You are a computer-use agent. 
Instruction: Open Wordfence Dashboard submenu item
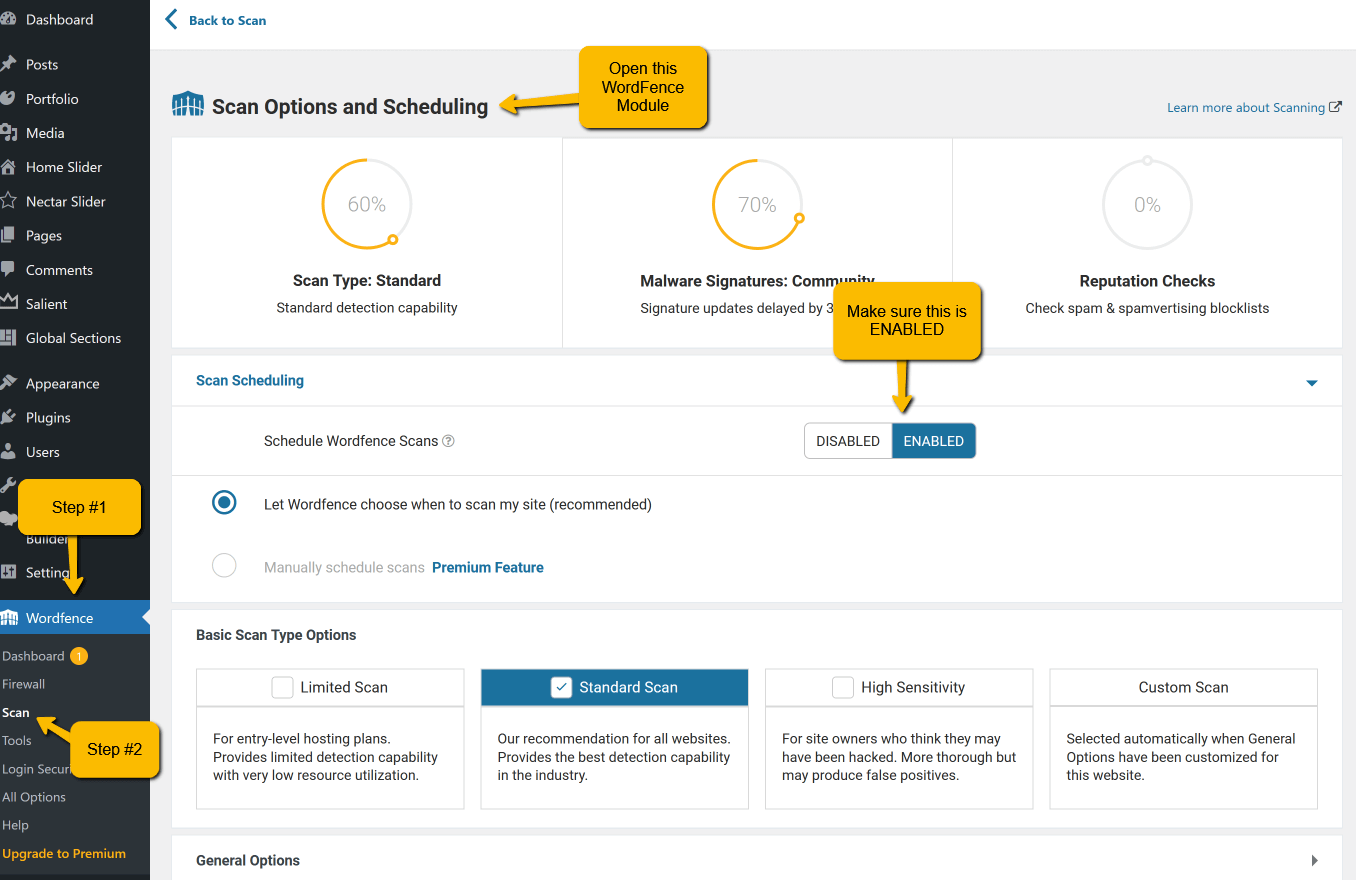coord(33,656)
